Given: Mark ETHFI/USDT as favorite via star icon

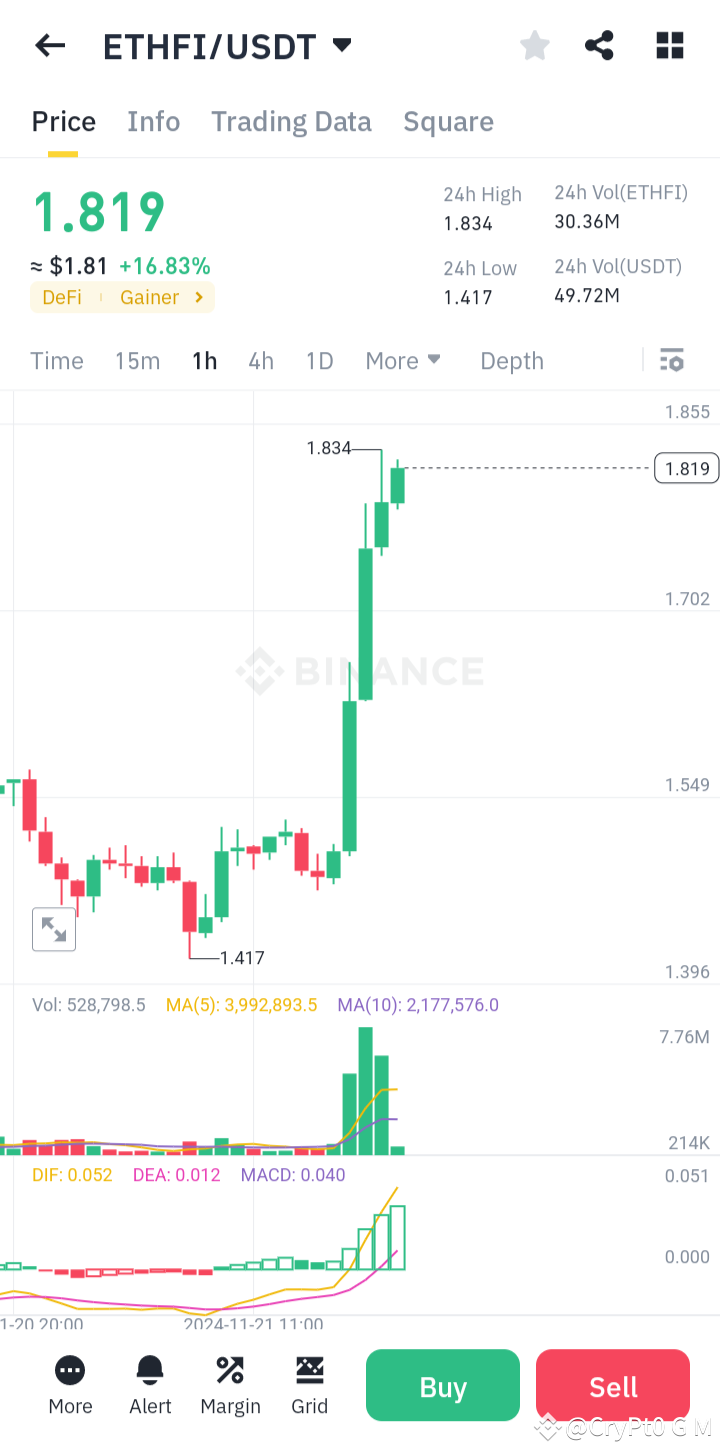Looking at the screenshot, I should click(534, 45).
